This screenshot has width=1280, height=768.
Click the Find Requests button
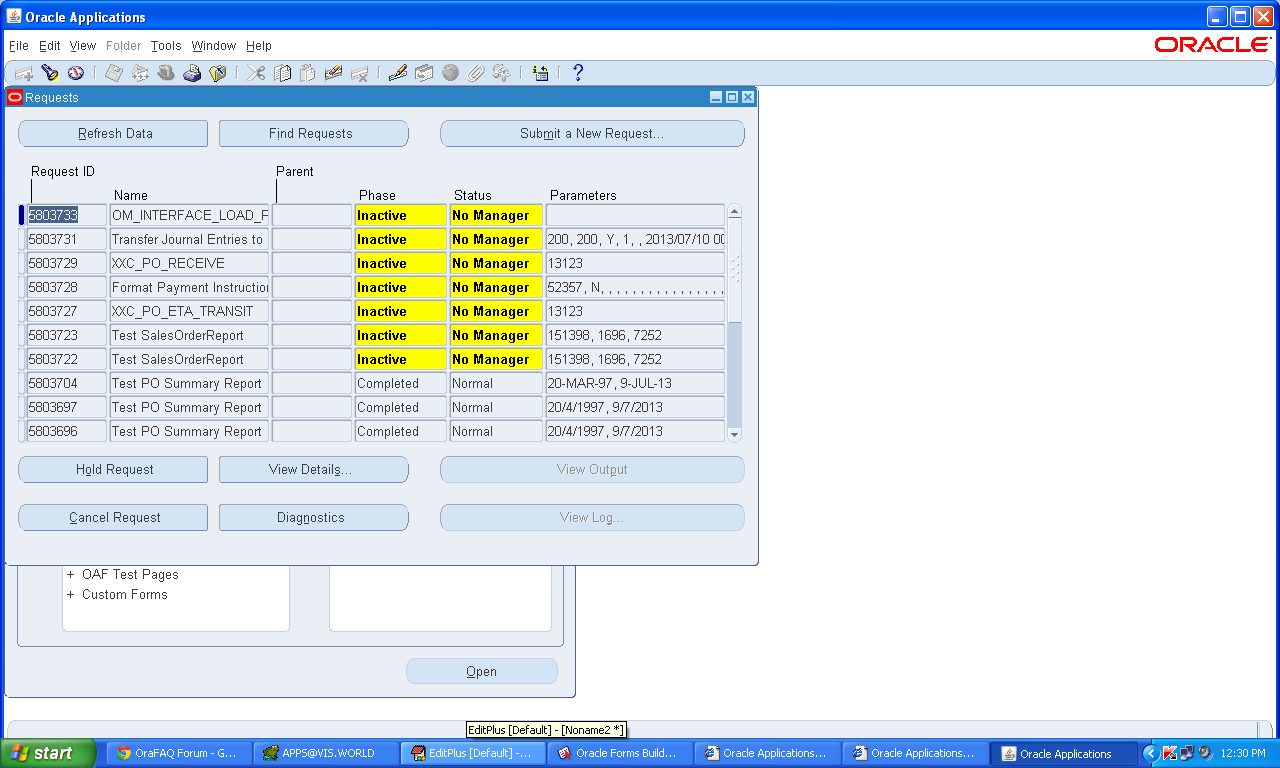(x=314, y=134)
